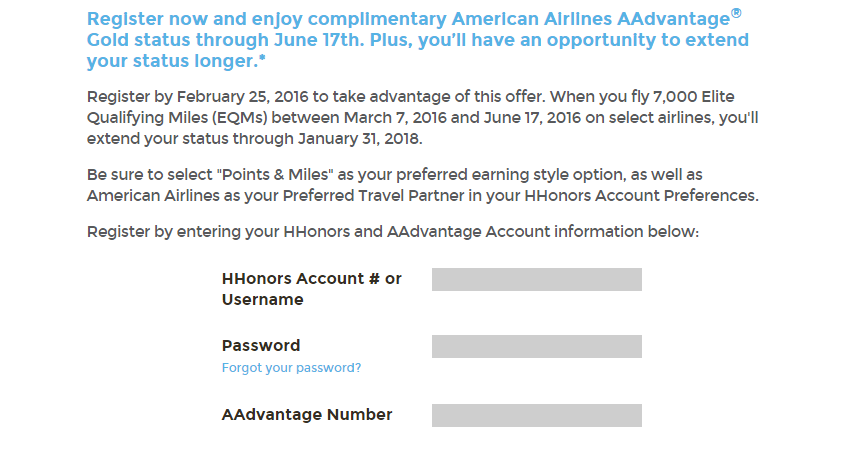850x449 pixels.
Task: Click the 'AAdvantage Number' label
Action: click(x=306, y=415)
